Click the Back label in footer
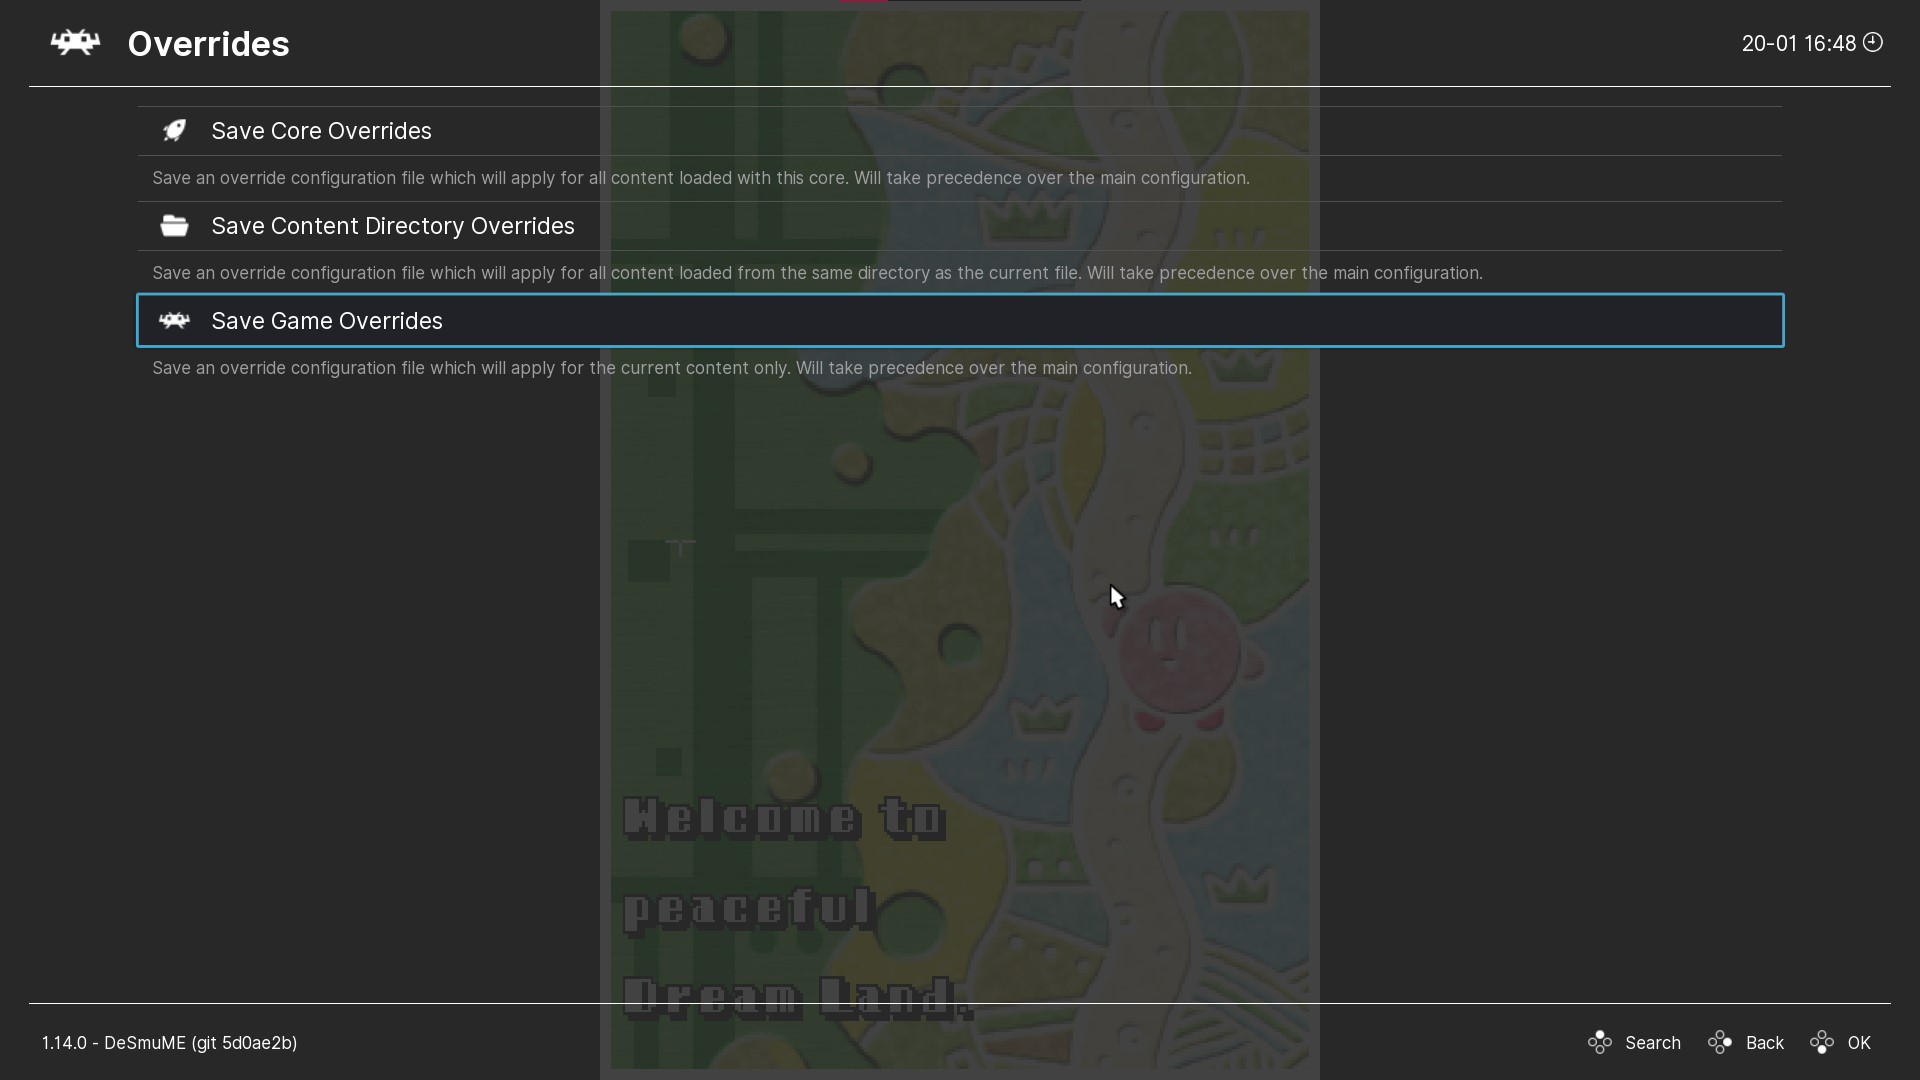1920x1080 pixels. point(1765,1043)
